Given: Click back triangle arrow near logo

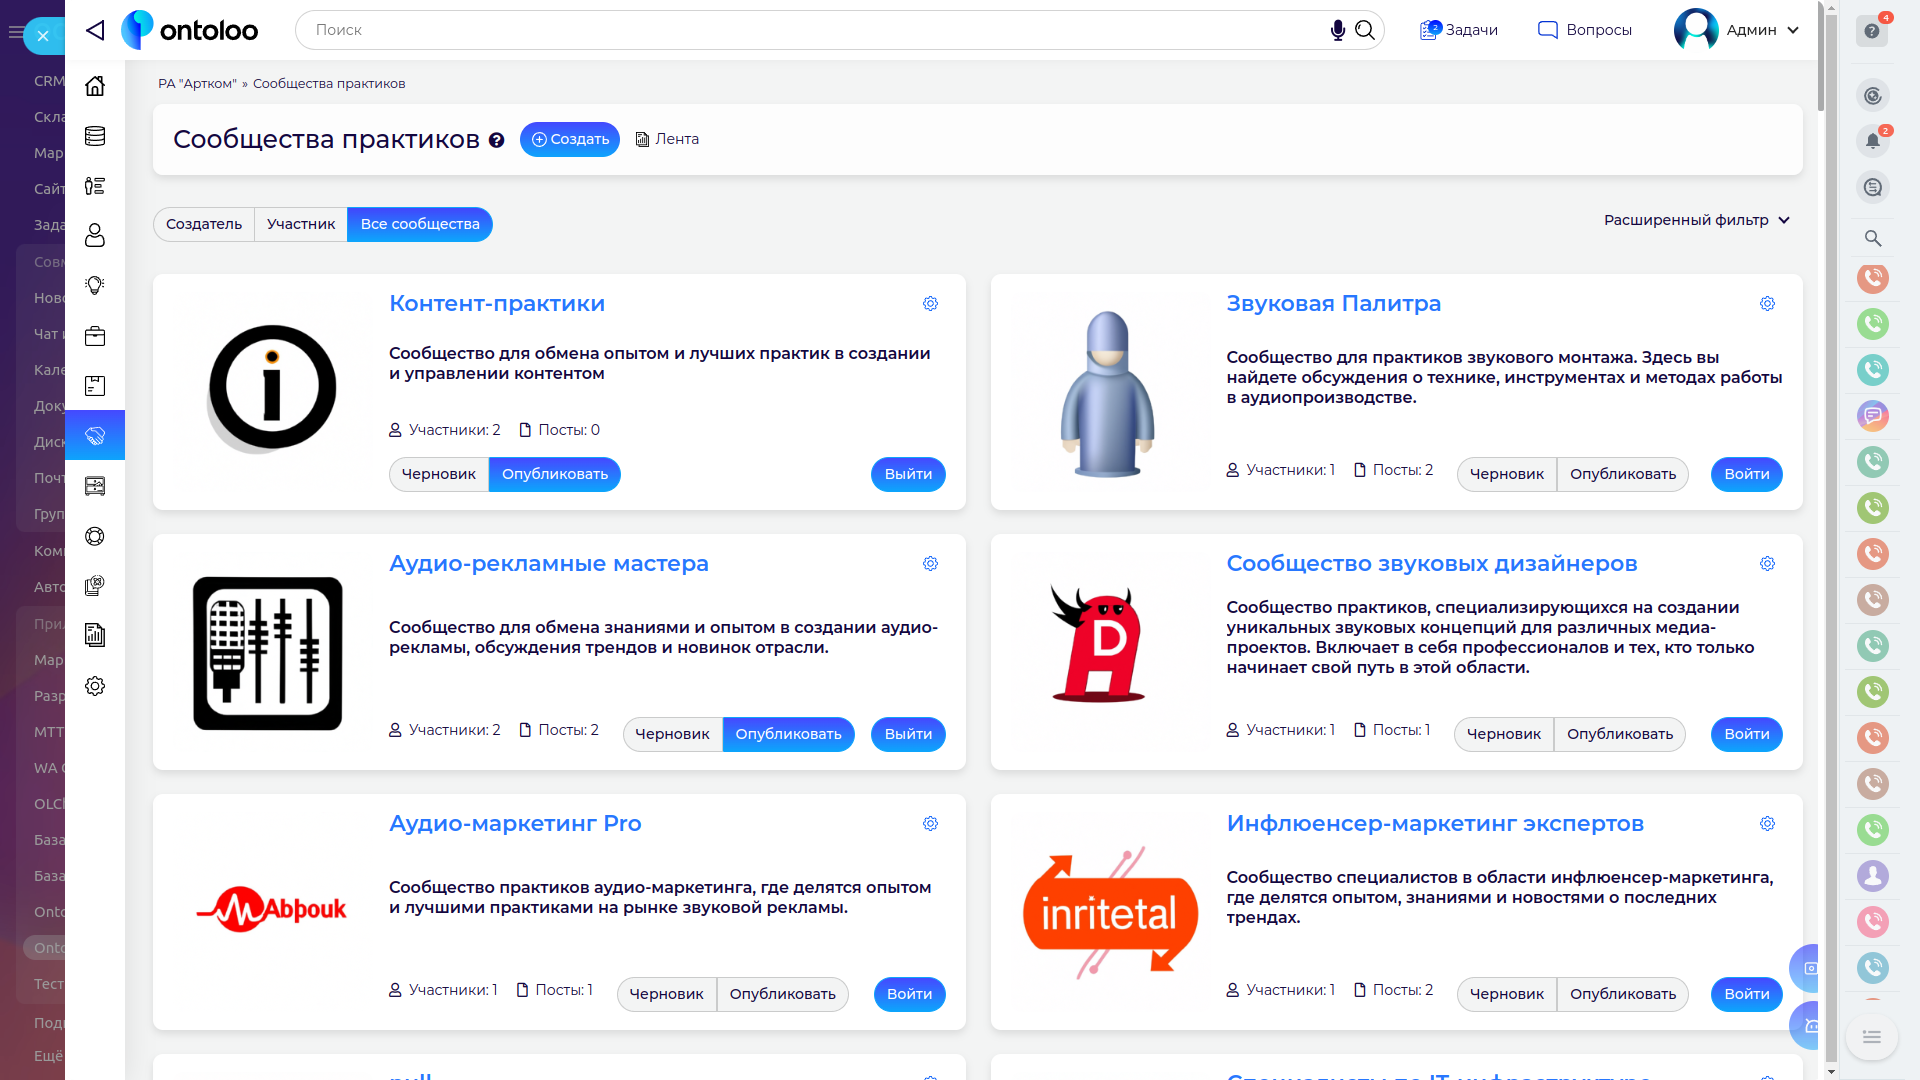Looking at the screenshot, I should click(95, 30).
